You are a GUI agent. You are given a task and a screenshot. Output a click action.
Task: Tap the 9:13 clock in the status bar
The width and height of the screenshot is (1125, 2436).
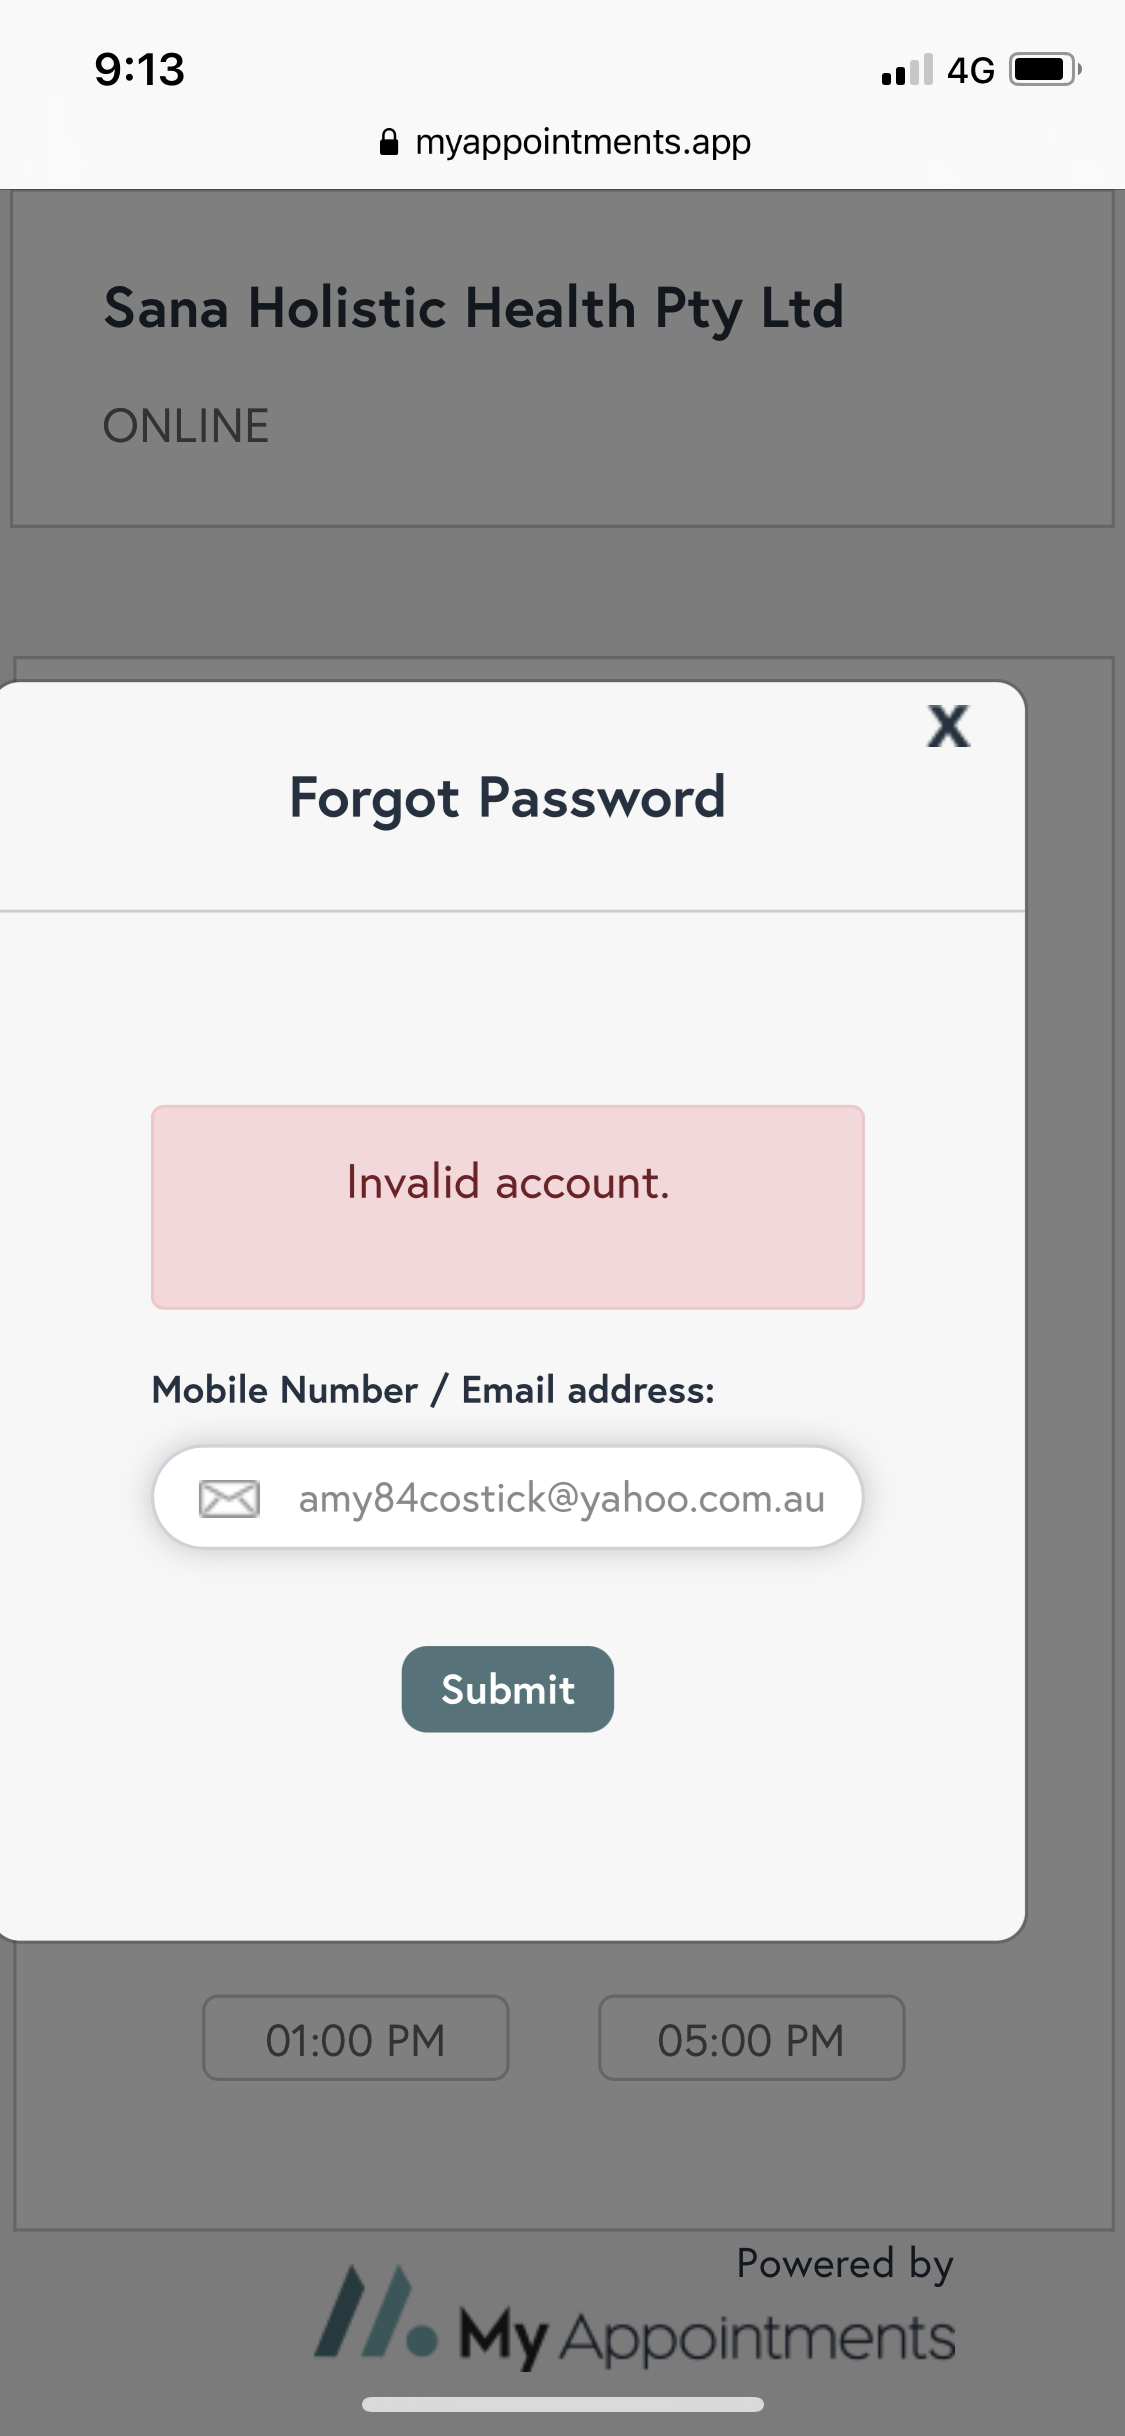click(x=139, y=69)
